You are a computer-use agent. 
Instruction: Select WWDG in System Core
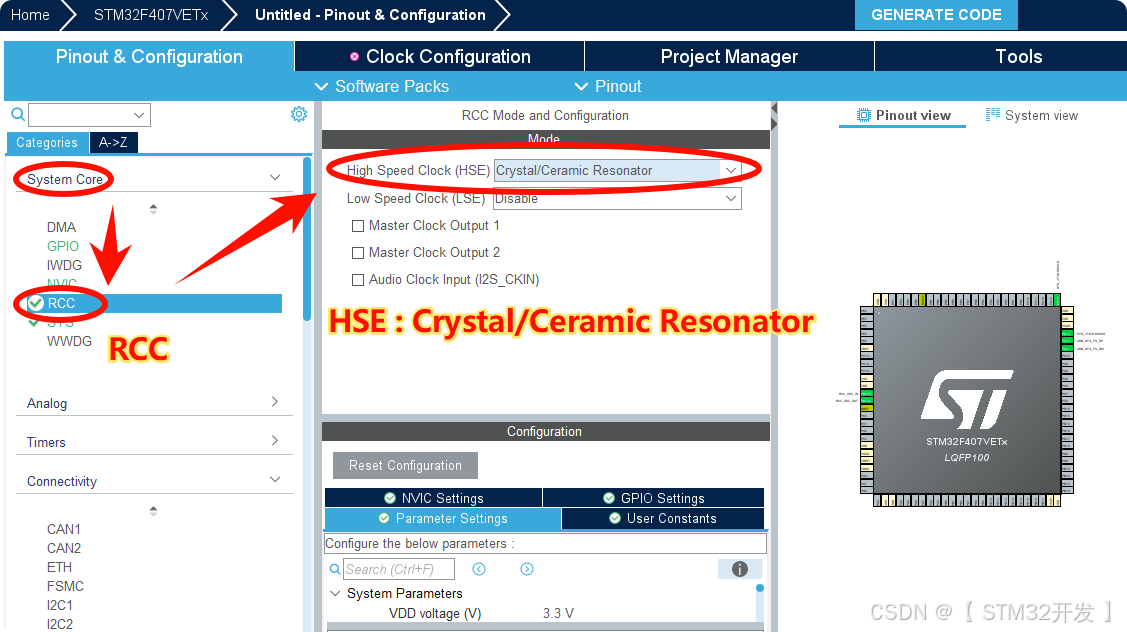[x=69, y=342]
